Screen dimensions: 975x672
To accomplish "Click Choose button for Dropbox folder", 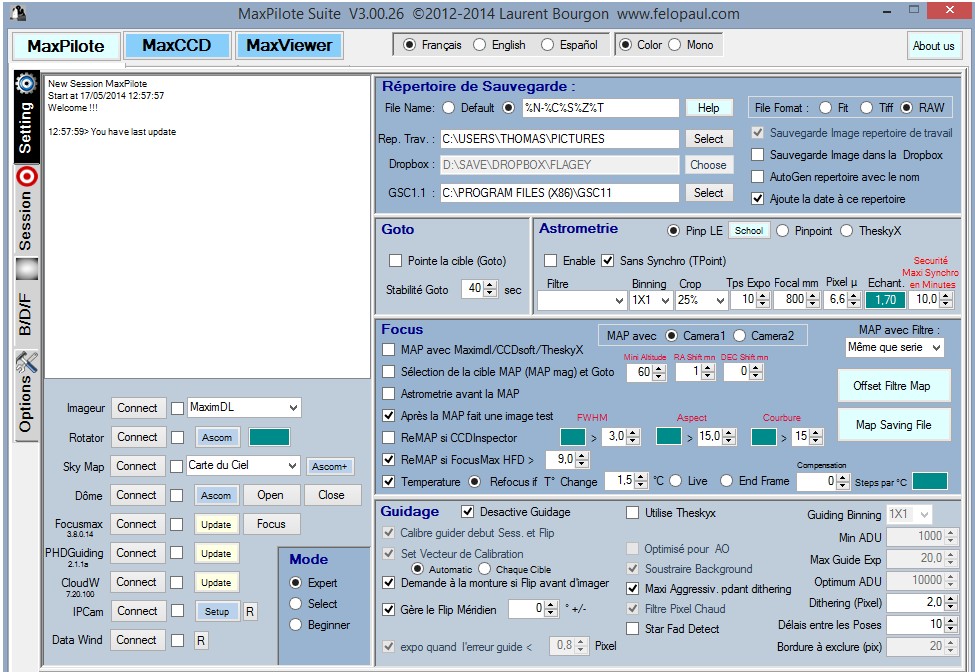I will click(708, 165).
